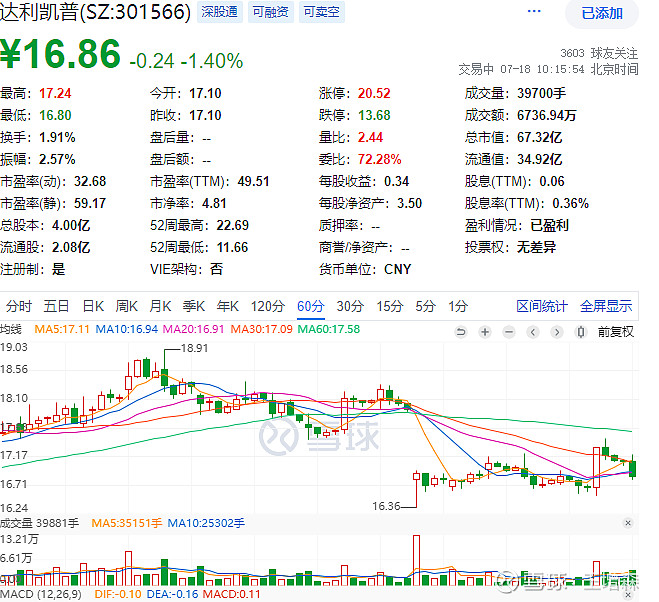Screen dimensions: 659x602
Task: Select the 月K chart tab
Action: point(160,306)
